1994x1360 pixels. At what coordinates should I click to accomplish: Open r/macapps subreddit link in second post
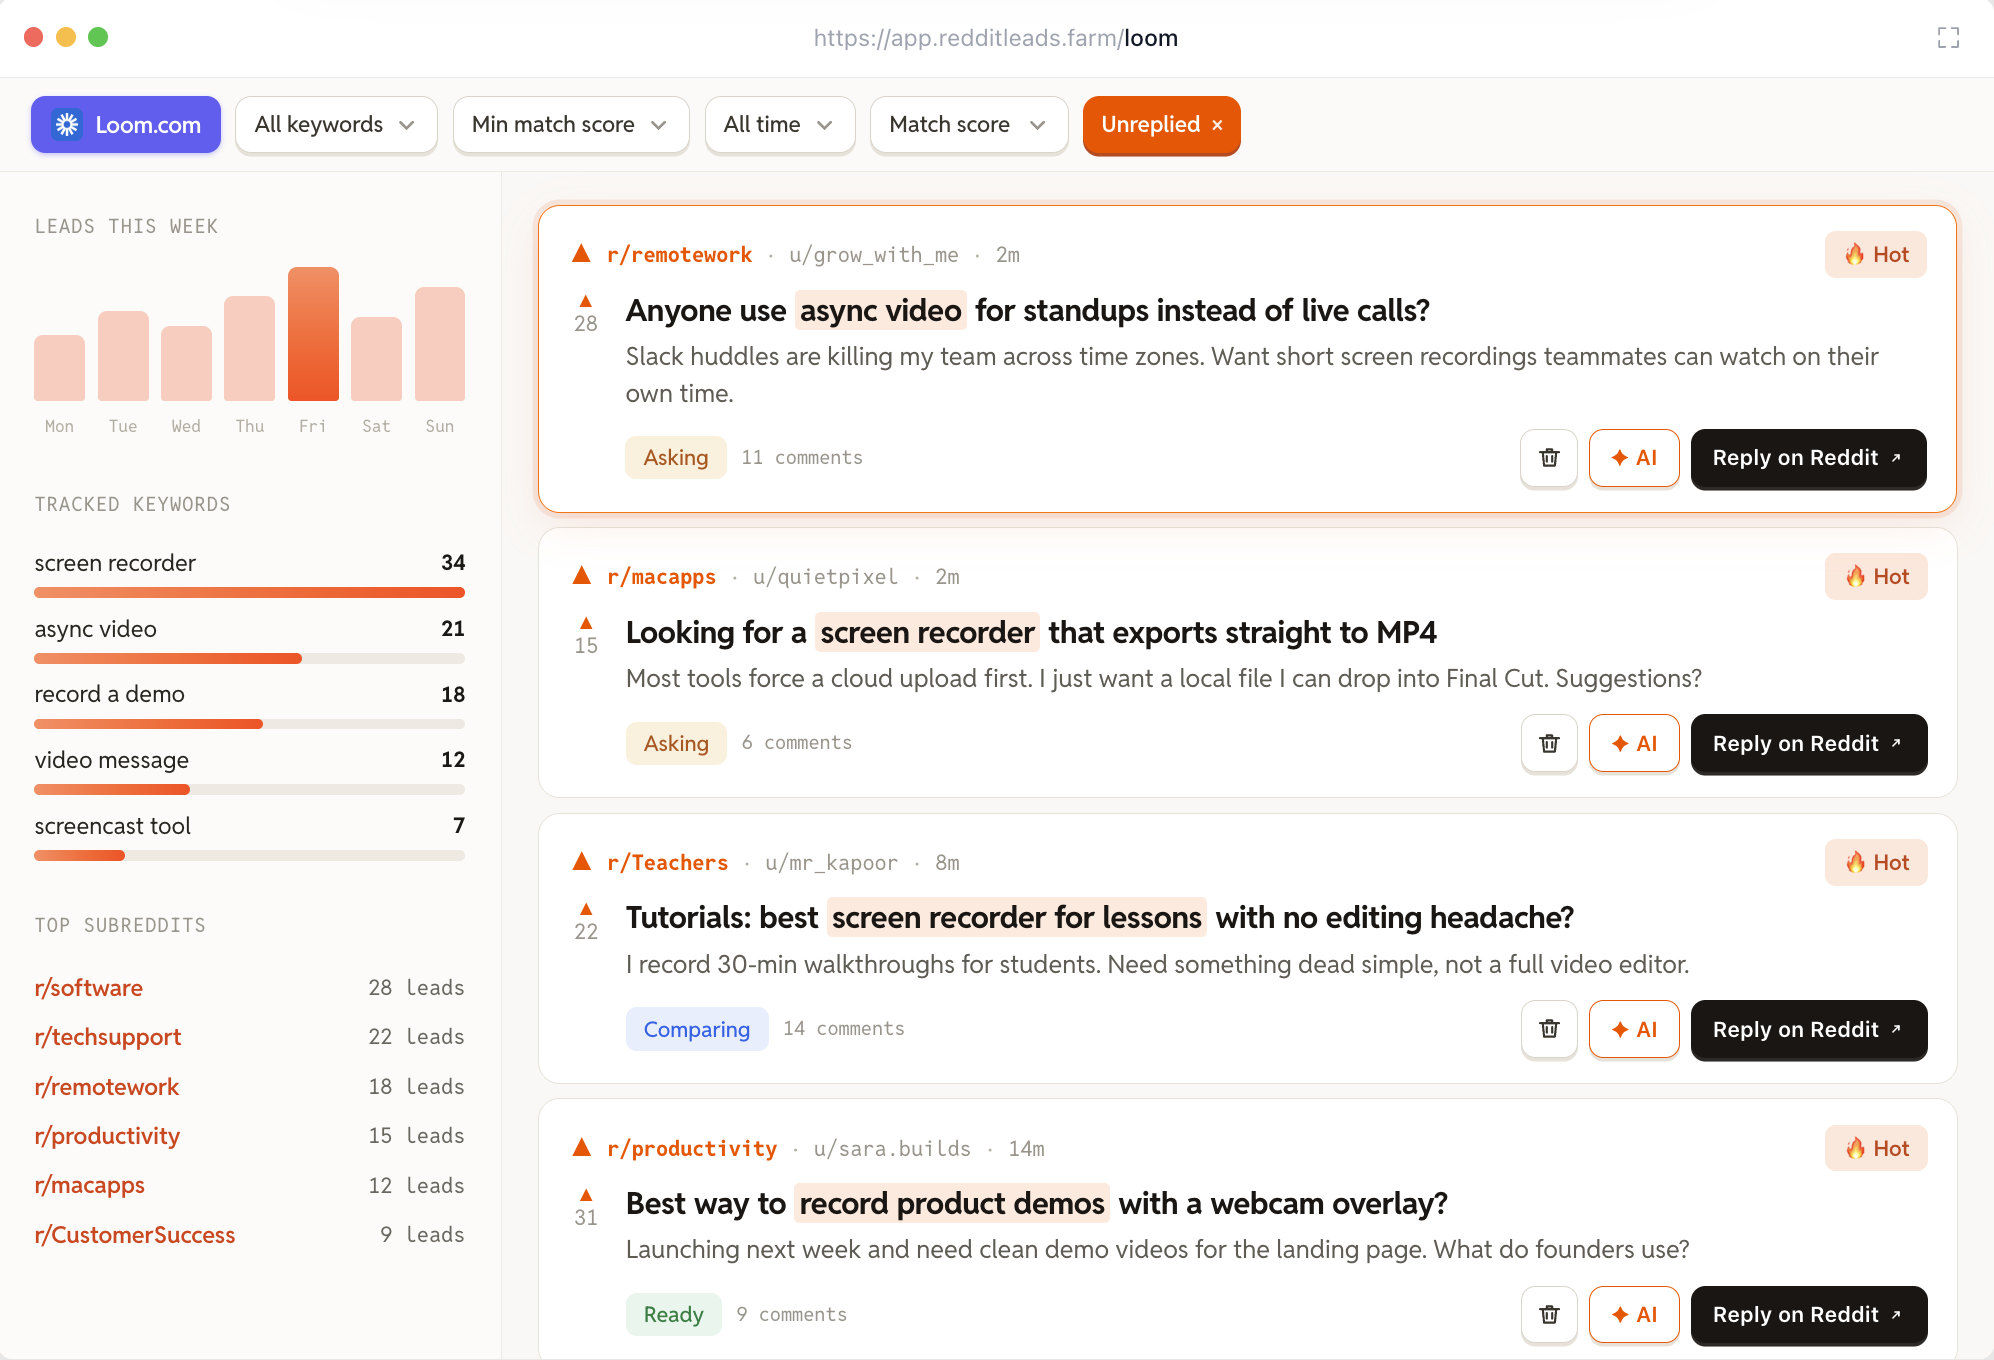[662, 577]
